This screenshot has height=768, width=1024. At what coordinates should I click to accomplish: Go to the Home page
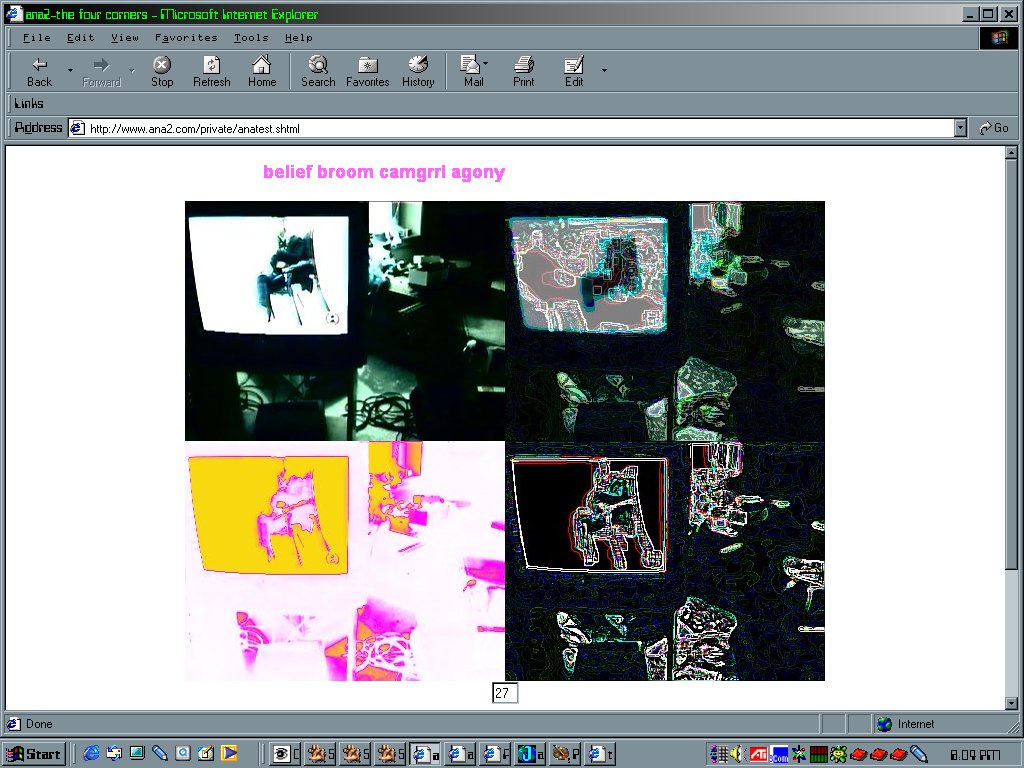pos(262,70)
